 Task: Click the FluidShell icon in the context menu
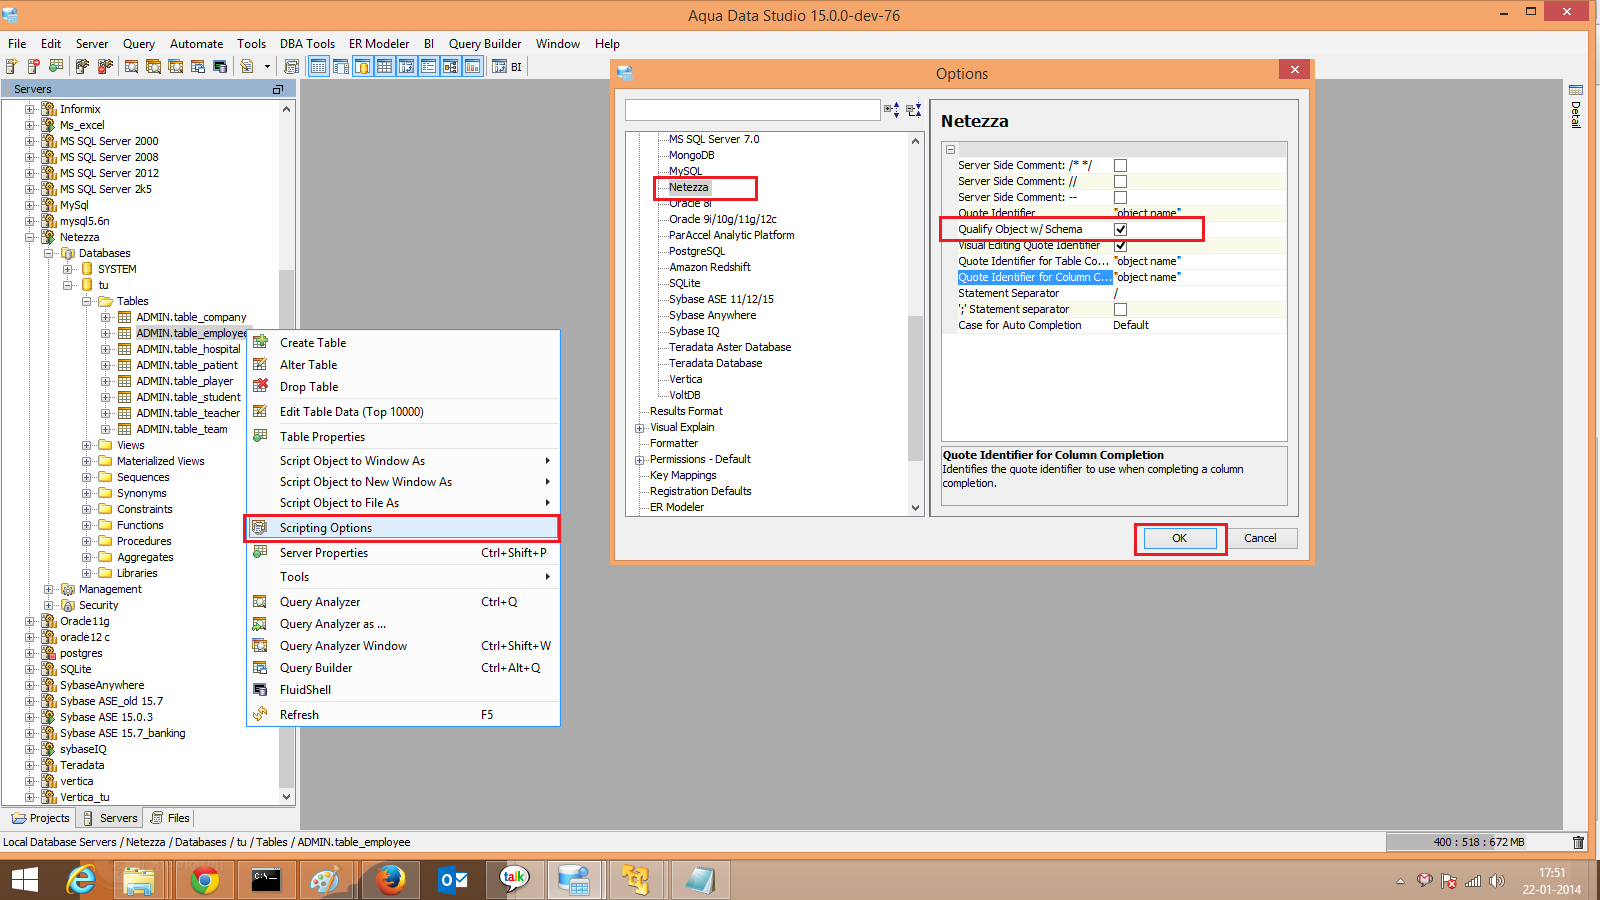pos(260,689)
